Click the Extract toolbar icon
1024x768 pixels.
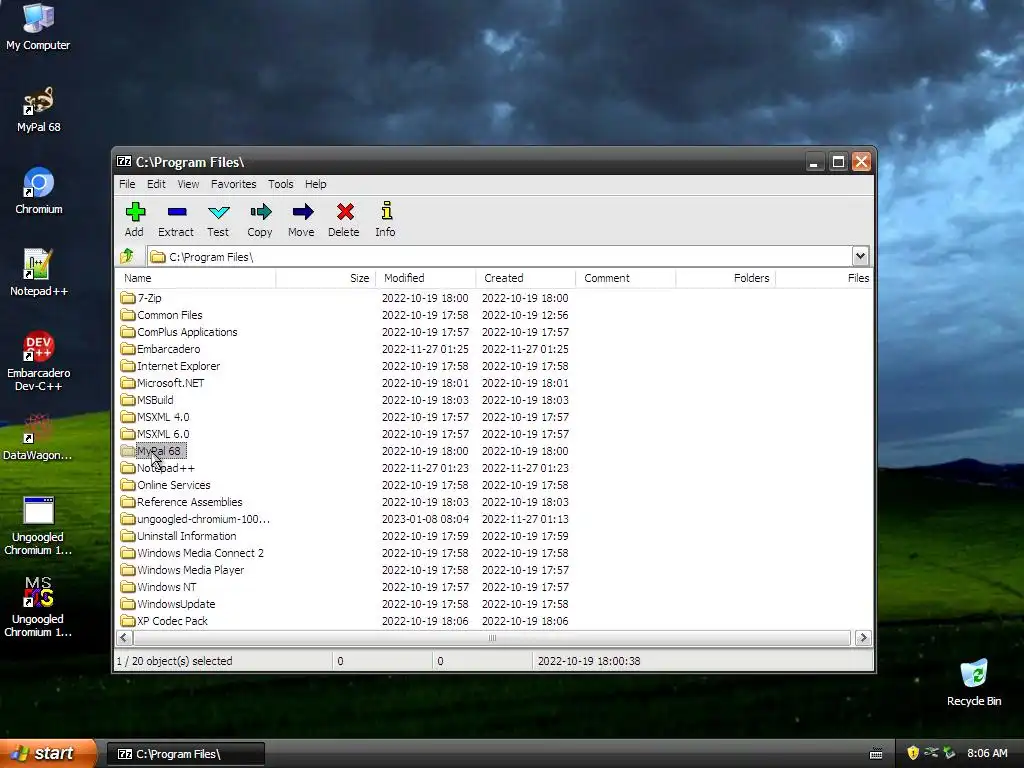click(x=176, y=212)
